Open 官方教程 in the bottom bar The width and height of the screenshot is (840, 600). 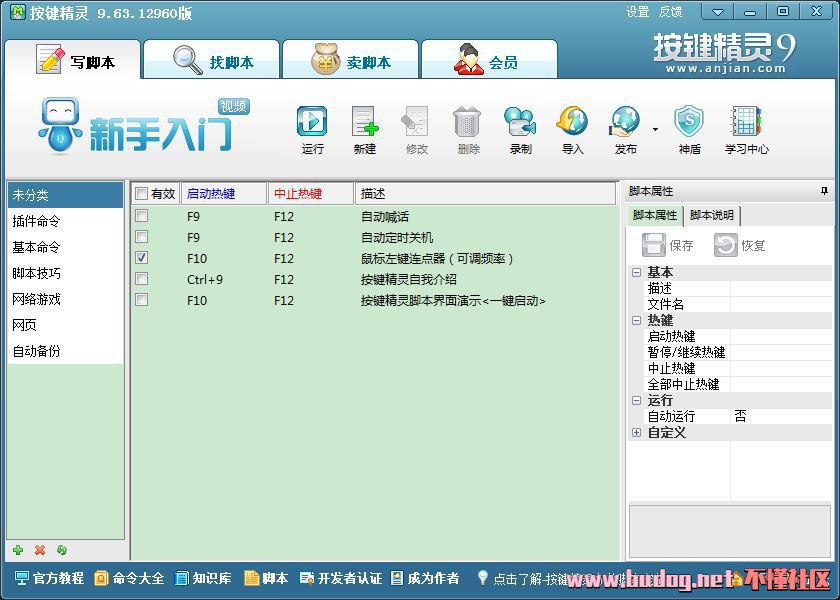point(49,578)
